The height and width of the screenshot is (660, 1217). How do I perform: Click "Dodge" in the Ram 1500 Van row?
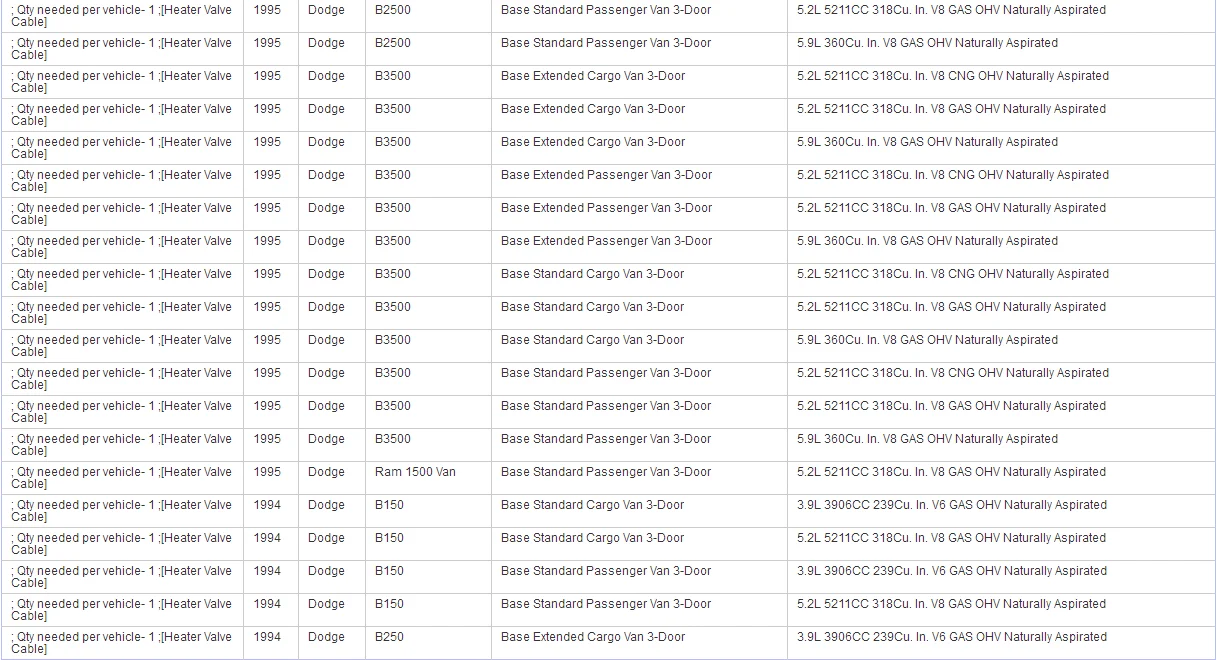click(x=326, y=472)
